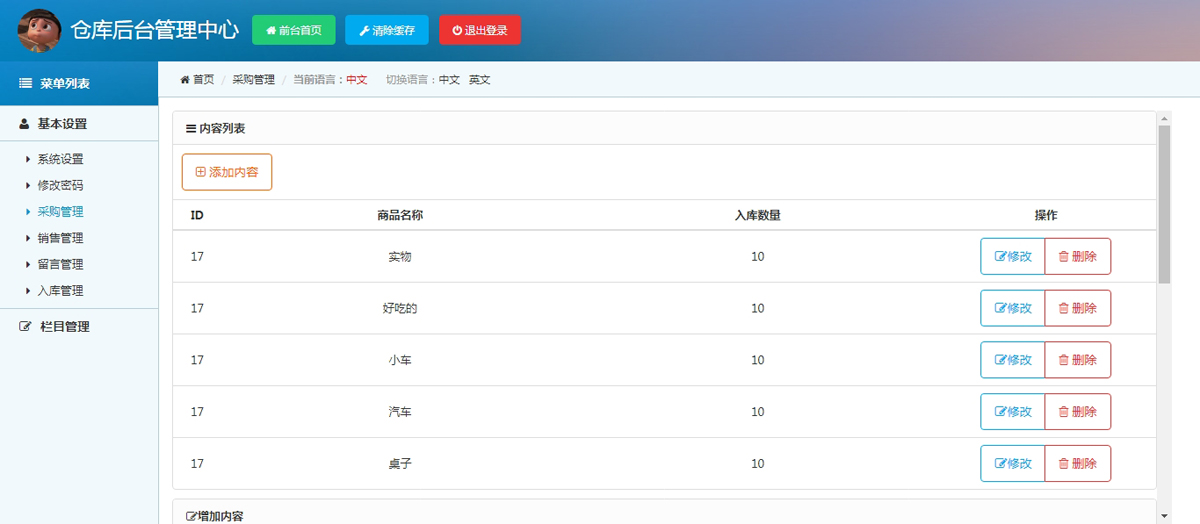Click the 添加内容 add content button
1200x524 pixels.
[x=227, y=172]
